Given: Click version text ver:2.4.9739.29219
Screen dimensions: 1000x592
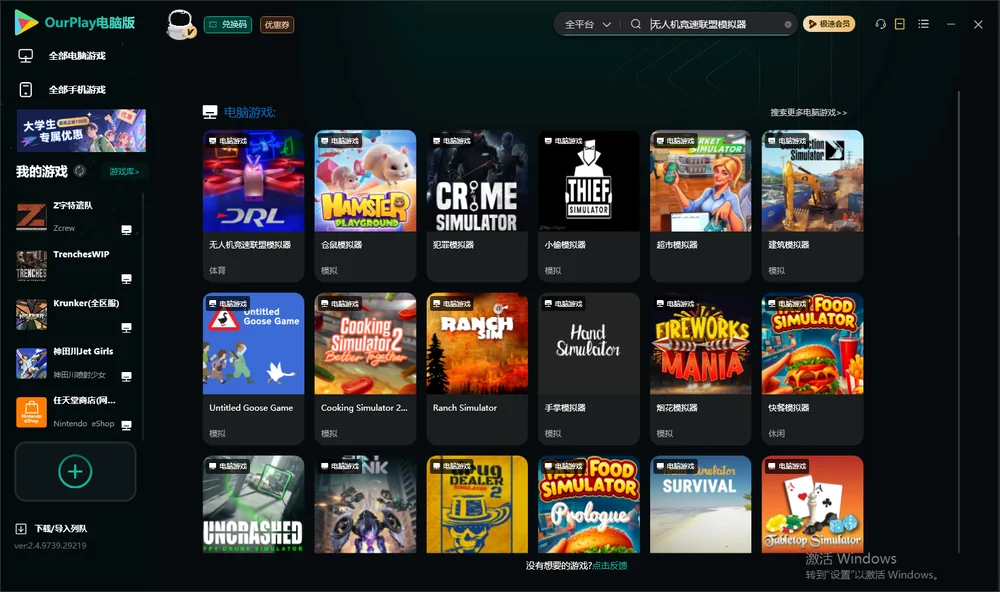Looking at the screenshot, I should click(x=50, y=545).
